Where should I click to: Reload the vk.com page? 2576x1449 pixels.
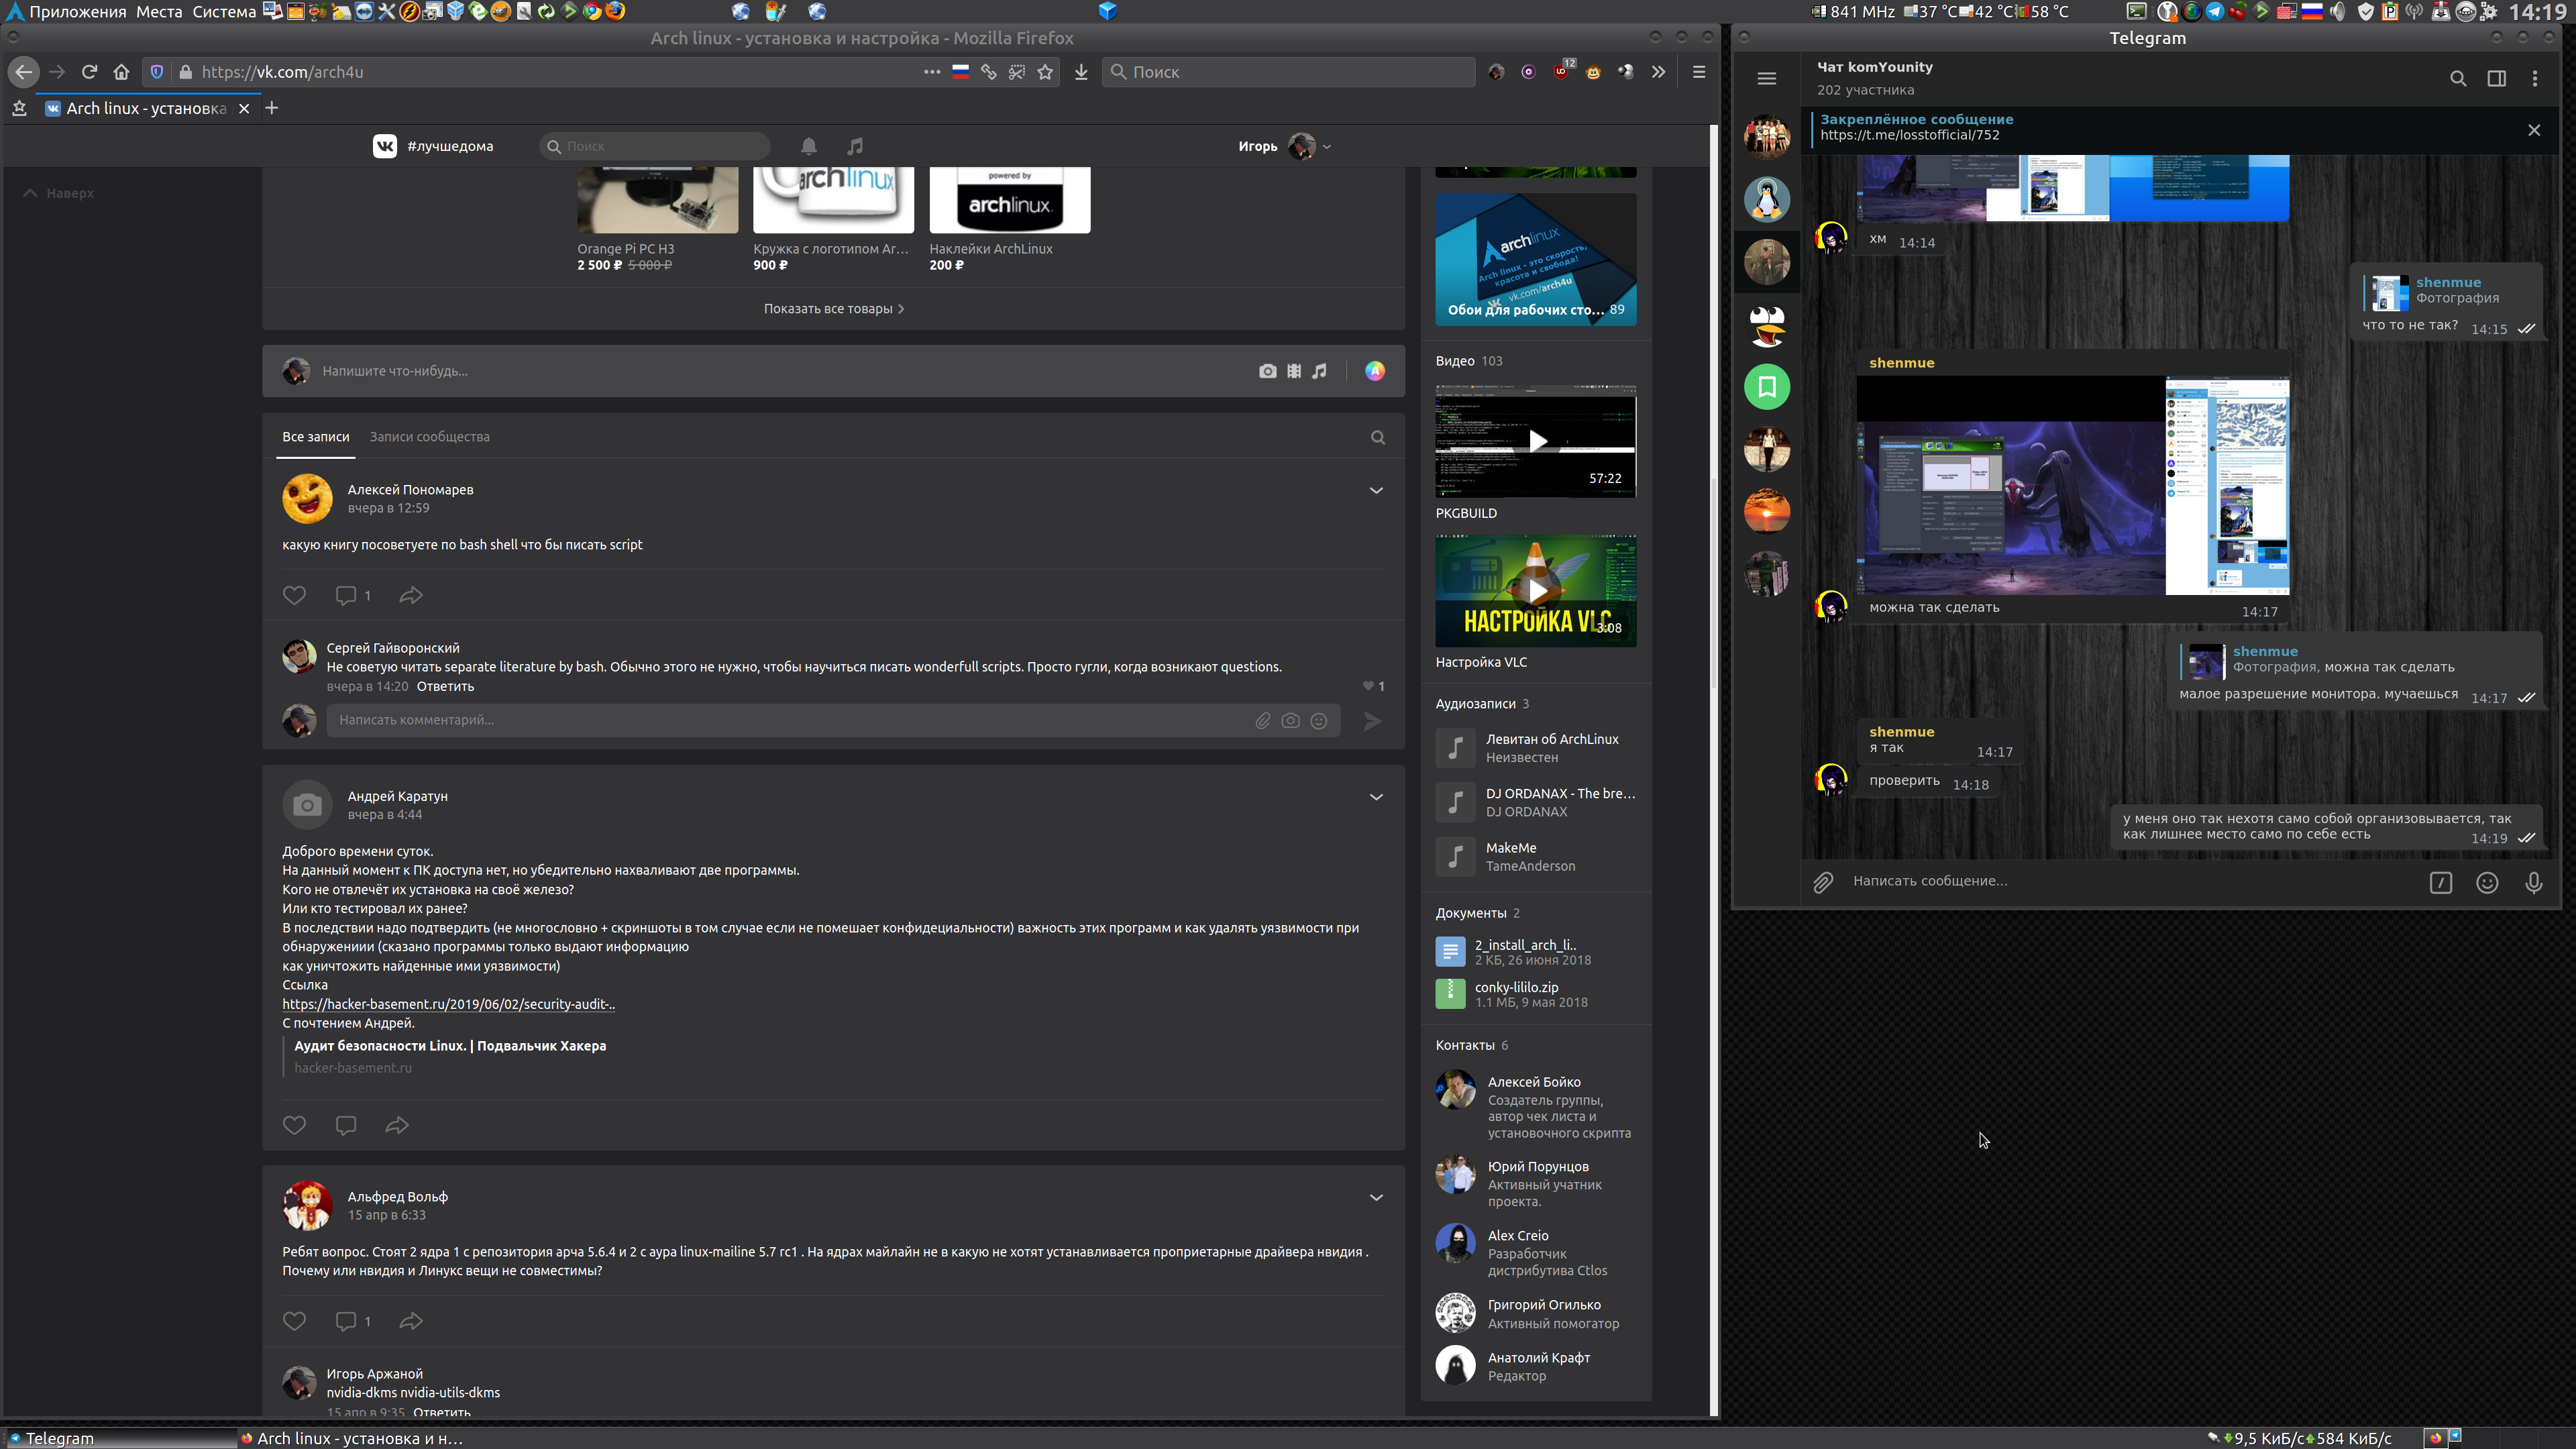89,72
